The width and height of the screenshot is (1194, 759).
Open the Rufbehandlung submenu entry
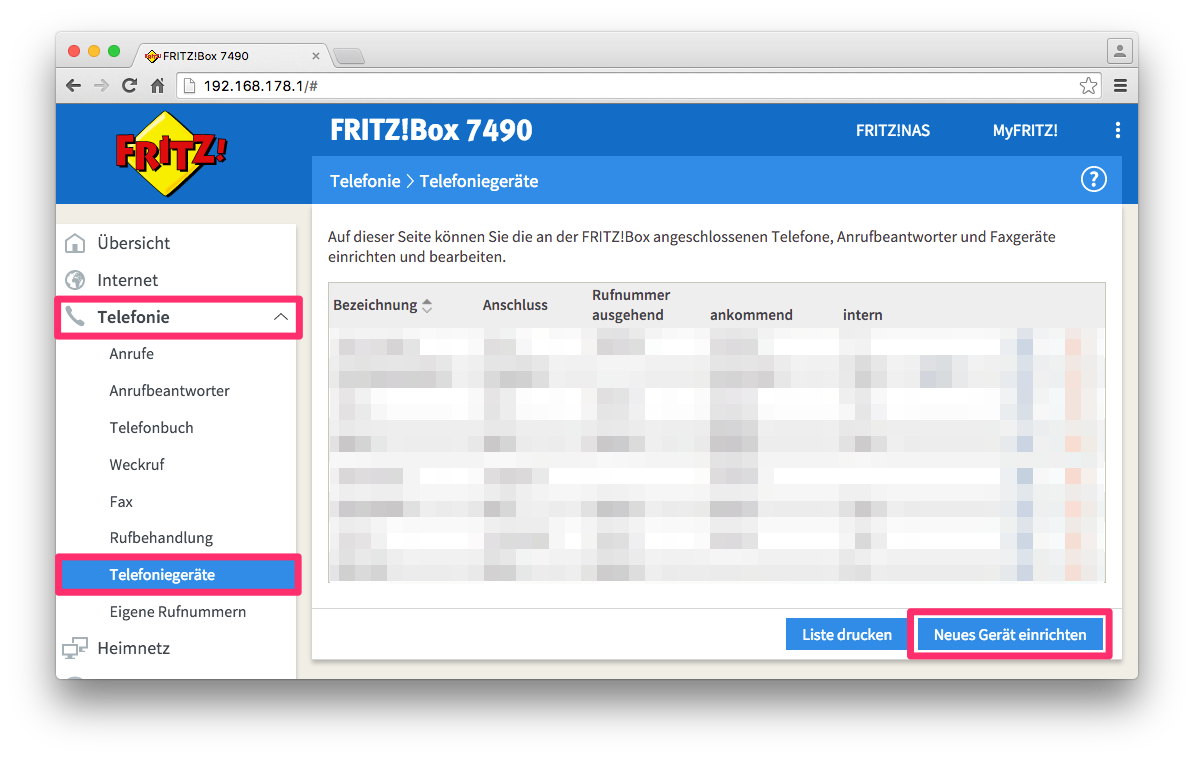(161, 537)
